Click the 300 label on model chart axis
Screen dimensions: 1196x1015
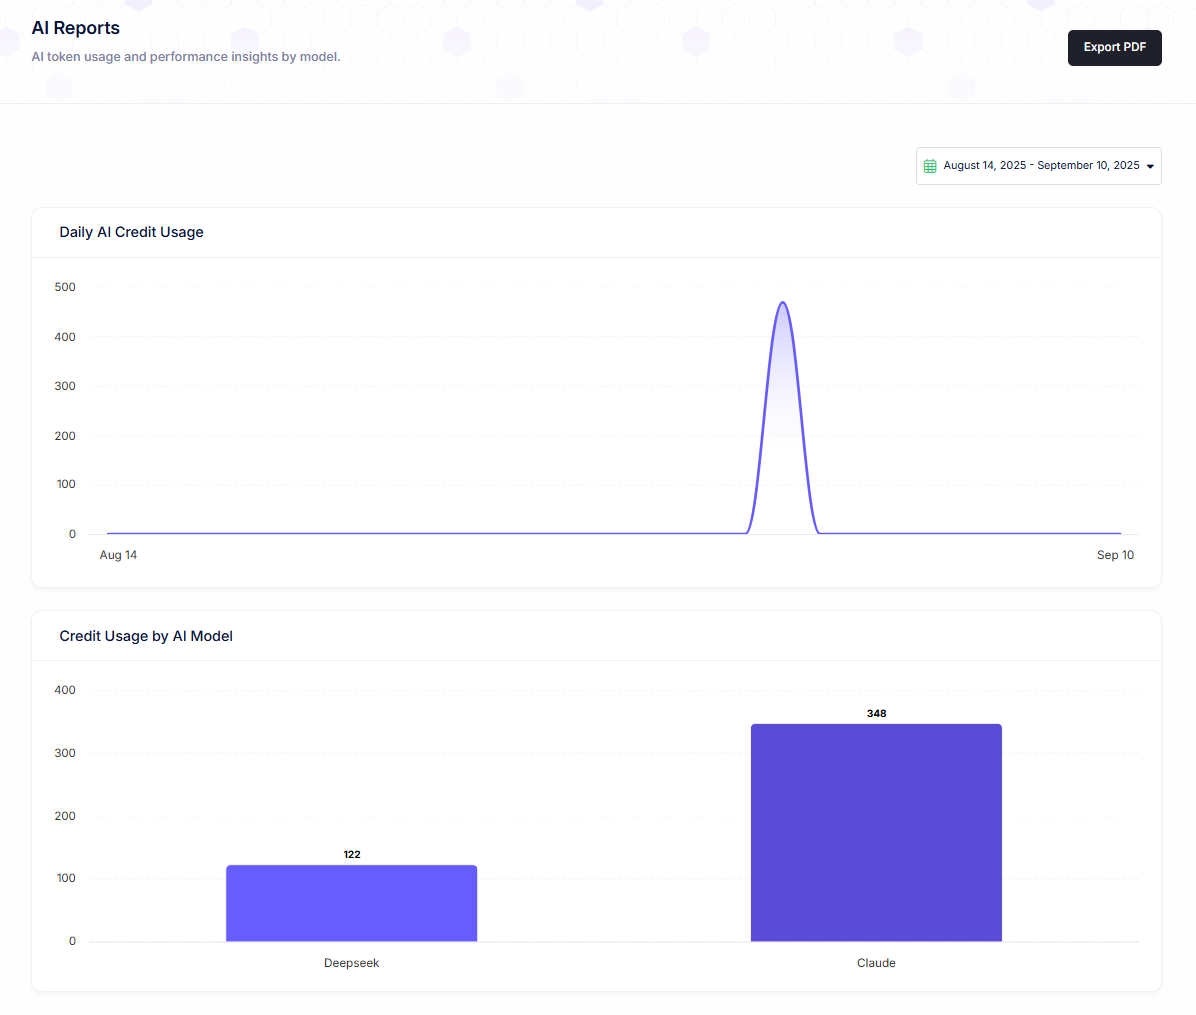click(x=65, y=753)
